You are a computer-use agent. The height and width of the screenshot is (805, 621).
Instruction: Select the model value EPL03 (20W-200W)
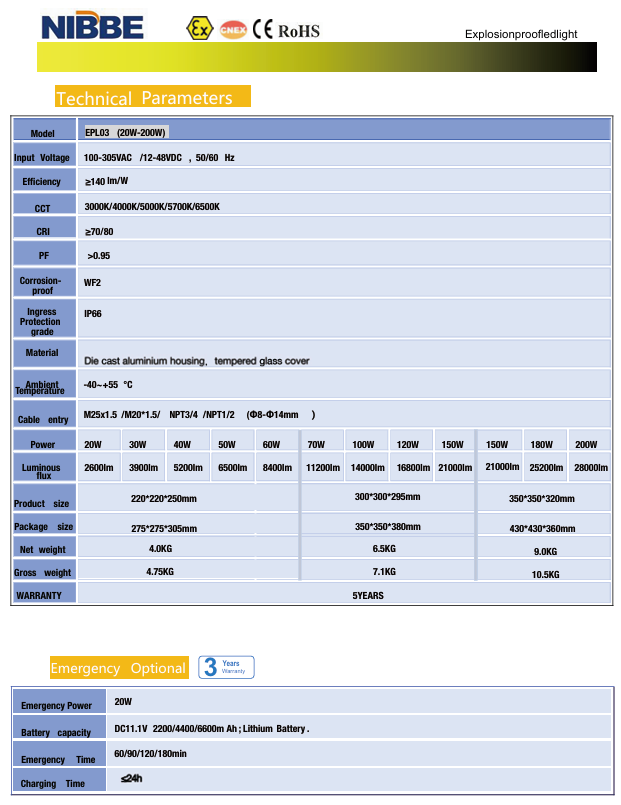125,132
